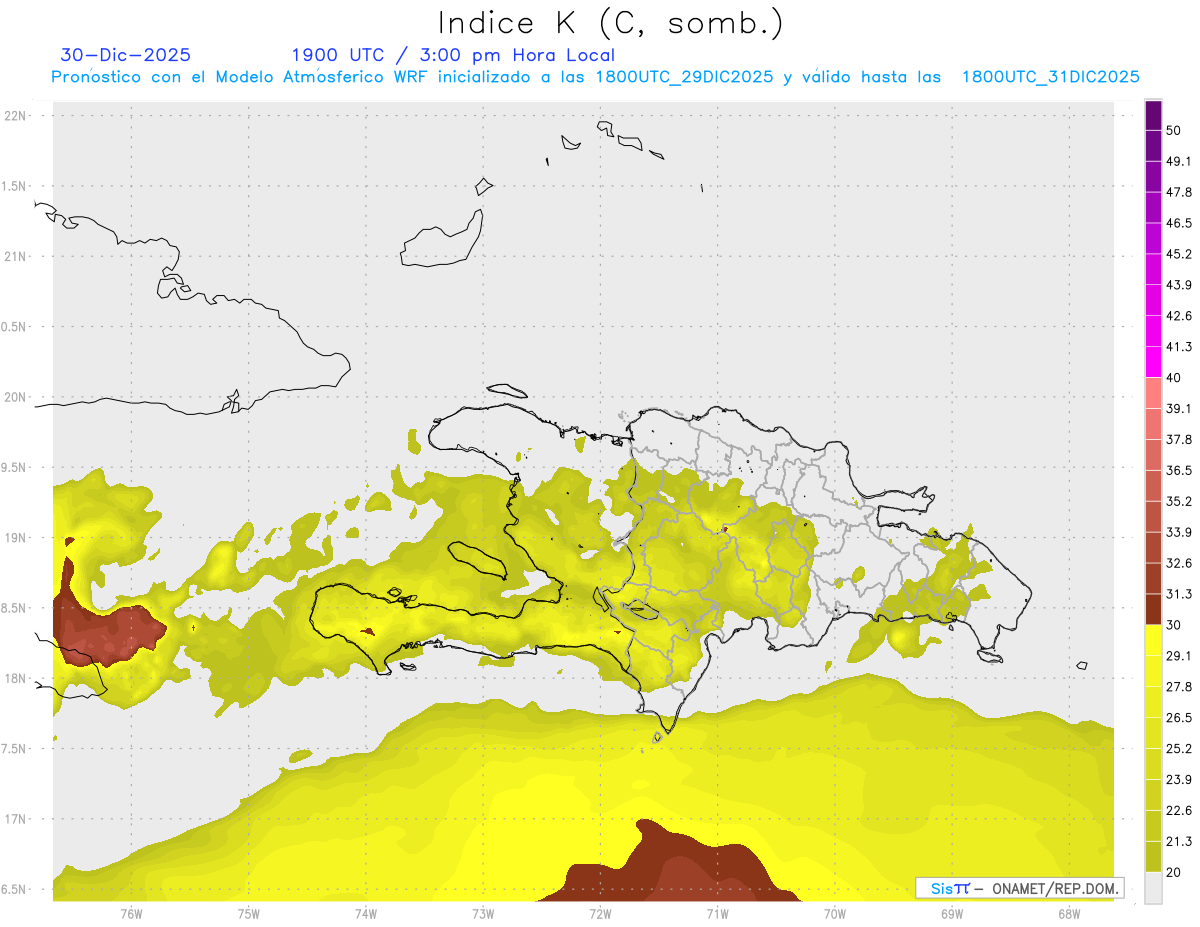Click the '20N' latitude label

pyautogui.click(x=14, y=397)
